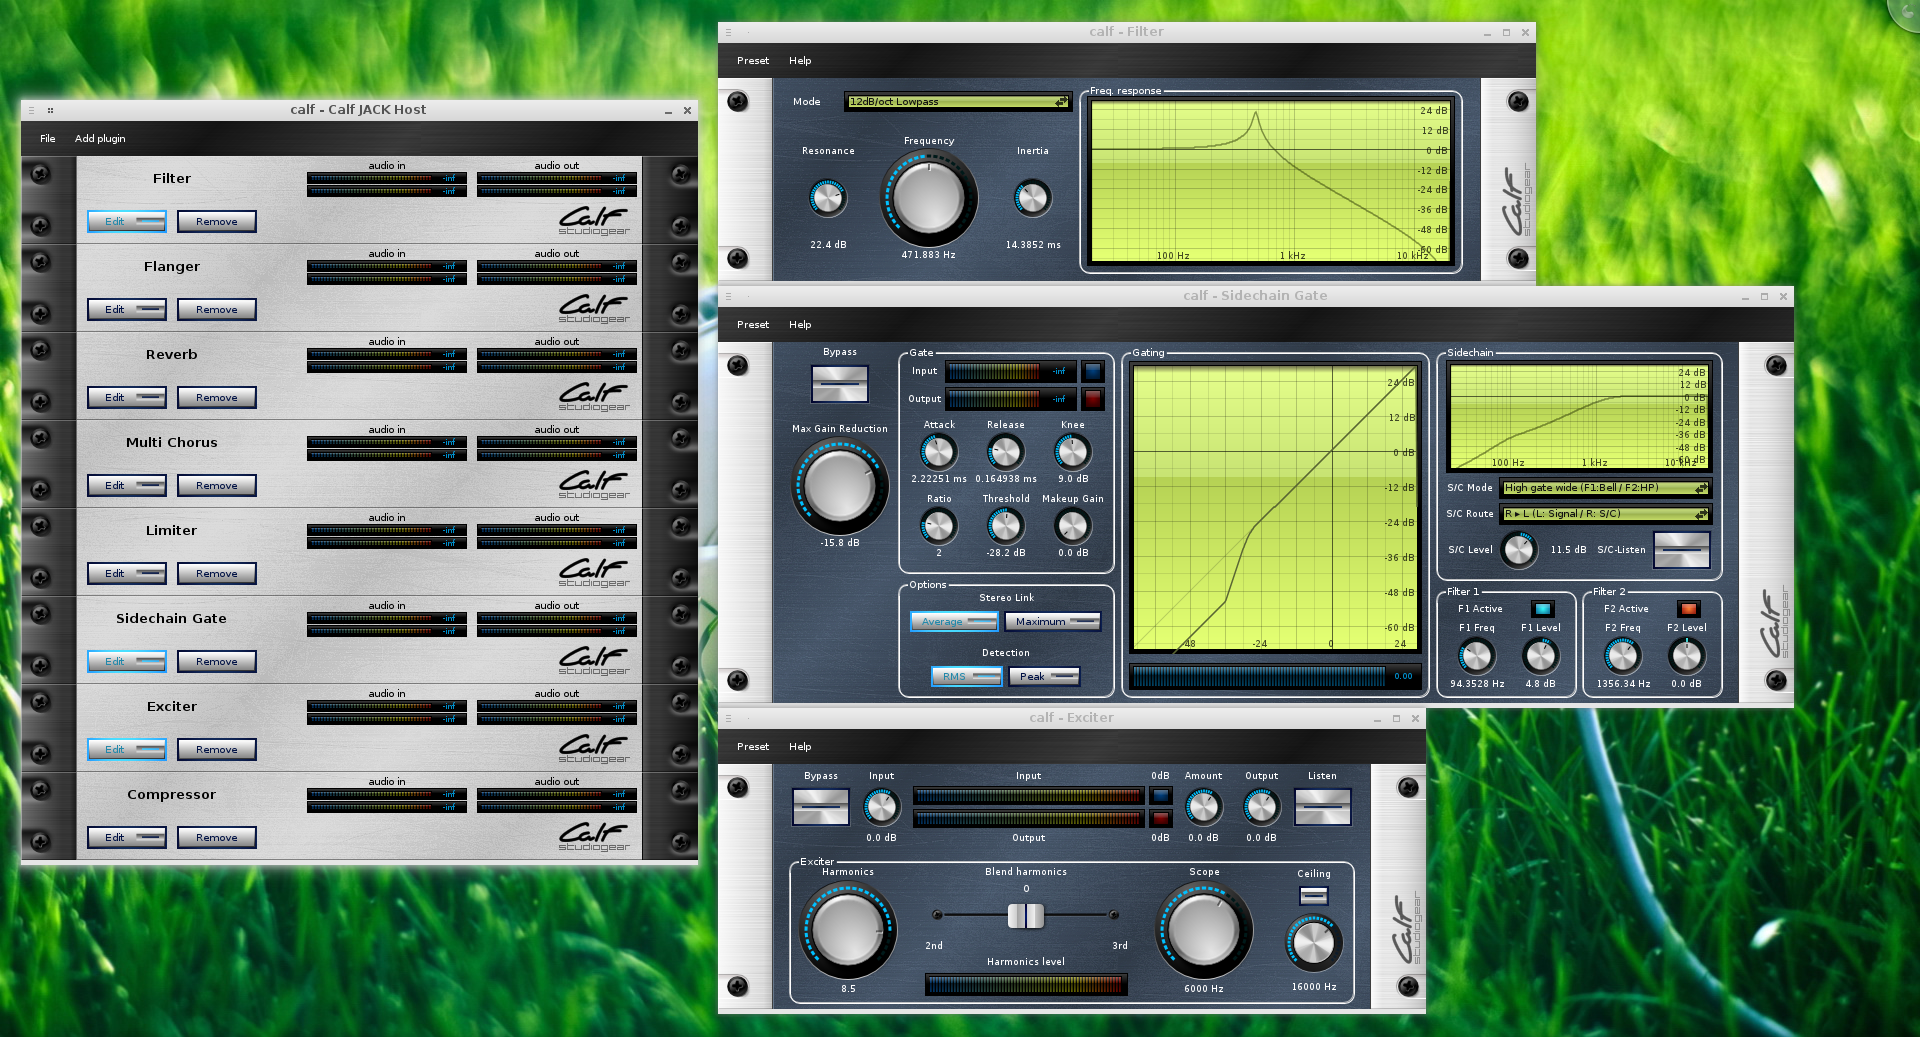
Task: Click the Threshold knob in Sidechain Gate
Action: [1005, 526]
